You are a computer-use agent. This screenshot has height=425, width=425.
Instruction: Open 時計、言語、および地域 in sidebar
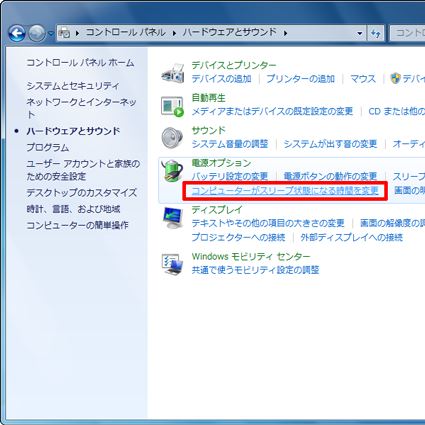[x=73, y=209]
